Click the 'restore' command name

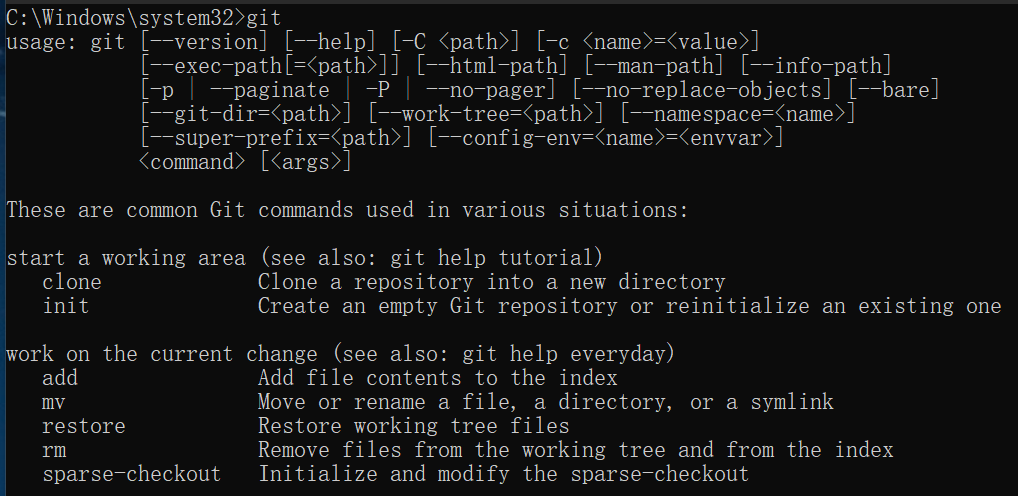pos(84,426)
